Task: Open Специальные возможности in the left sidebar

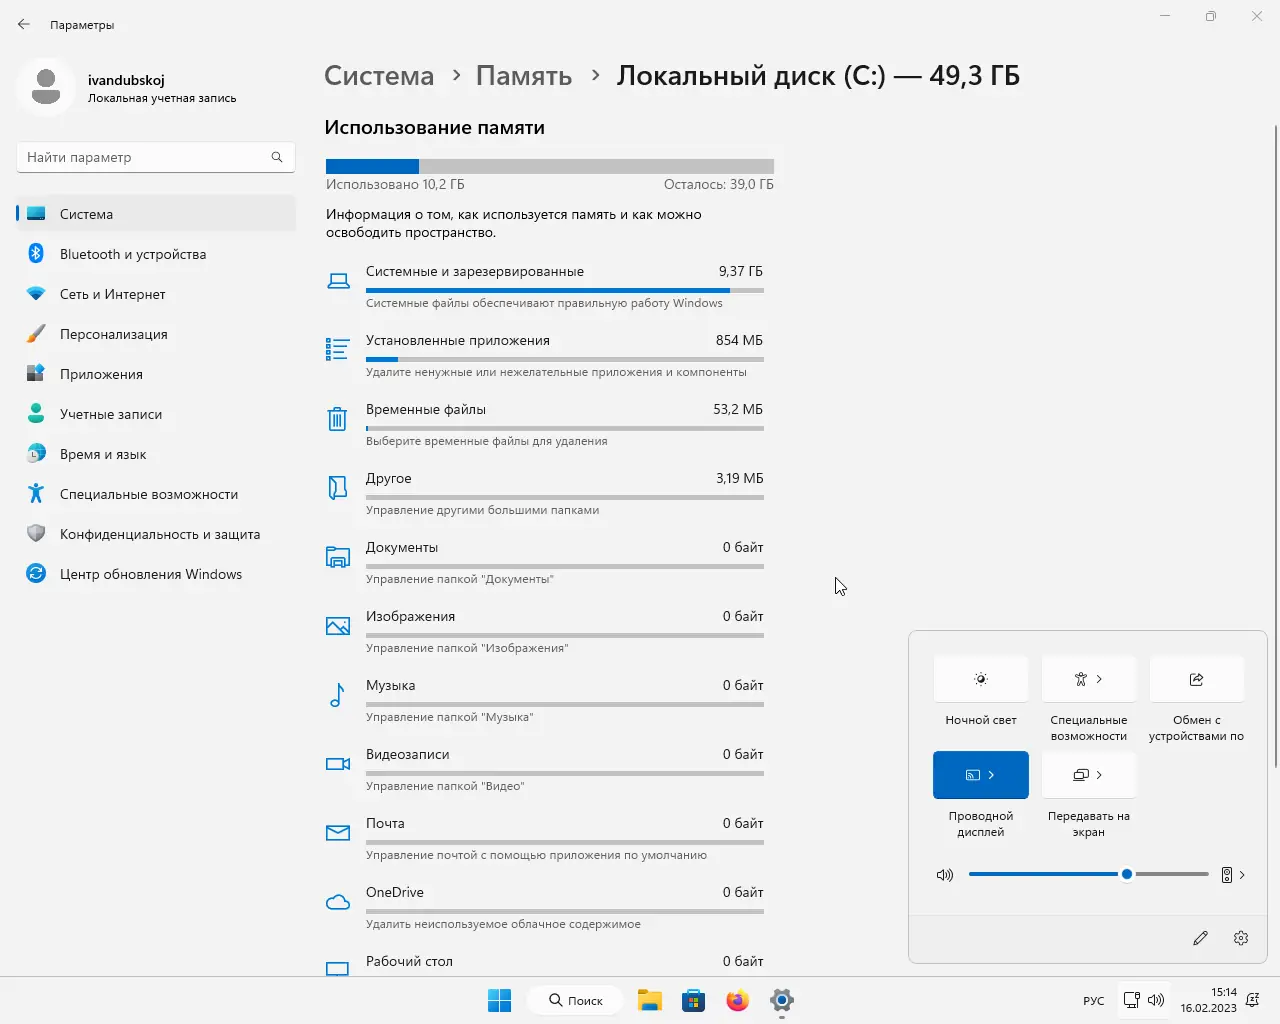Action: click(156, 494)
